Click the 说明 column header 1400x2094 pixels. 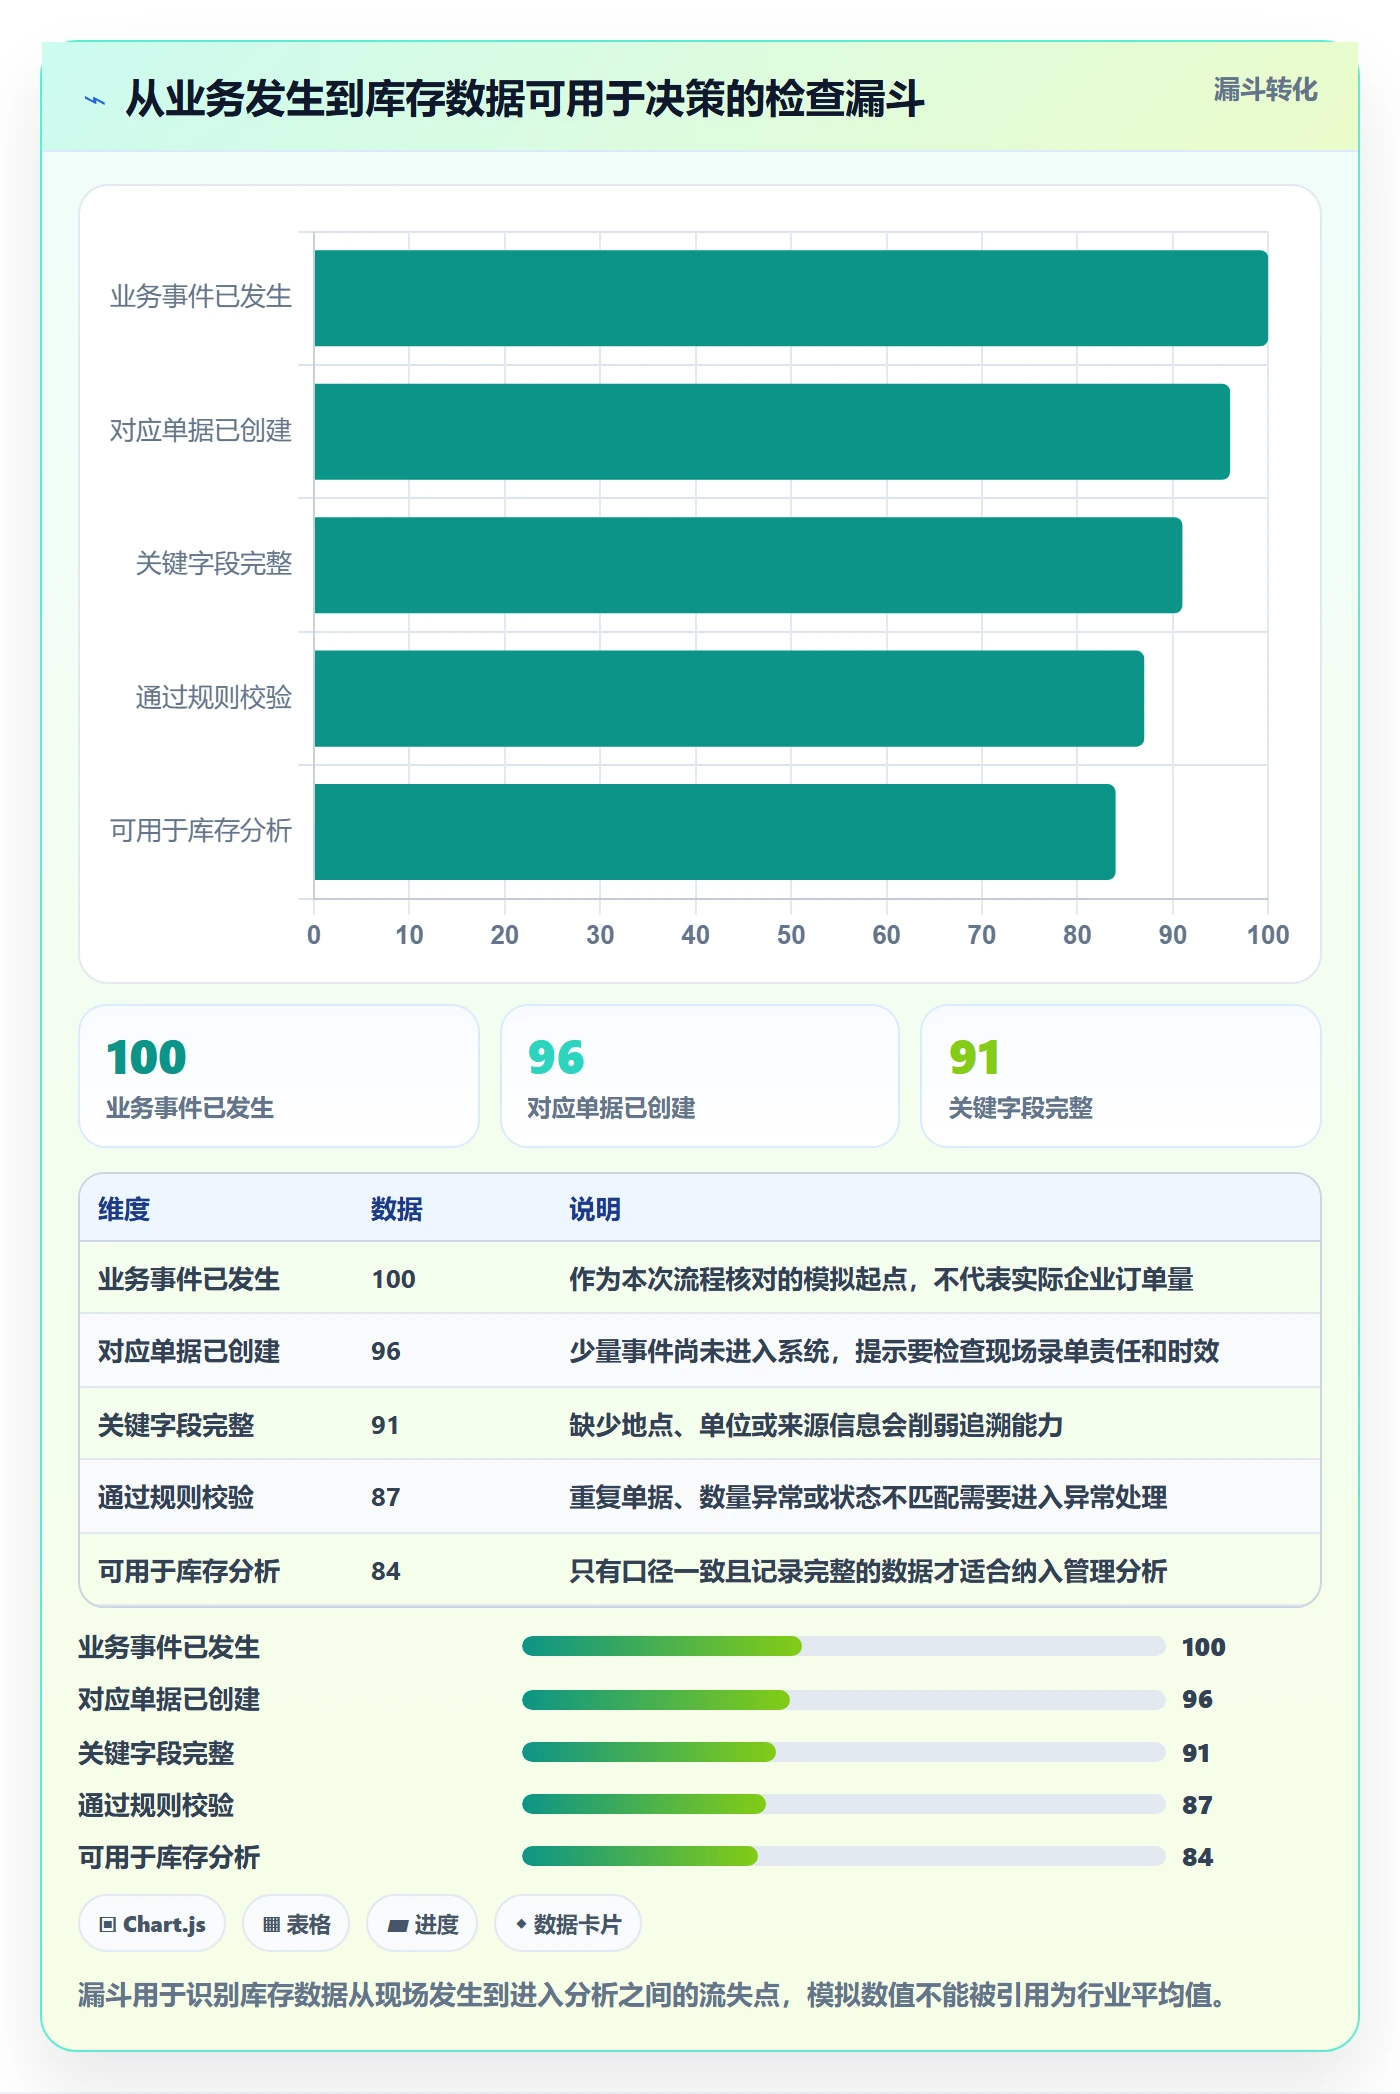[595, 1209]
